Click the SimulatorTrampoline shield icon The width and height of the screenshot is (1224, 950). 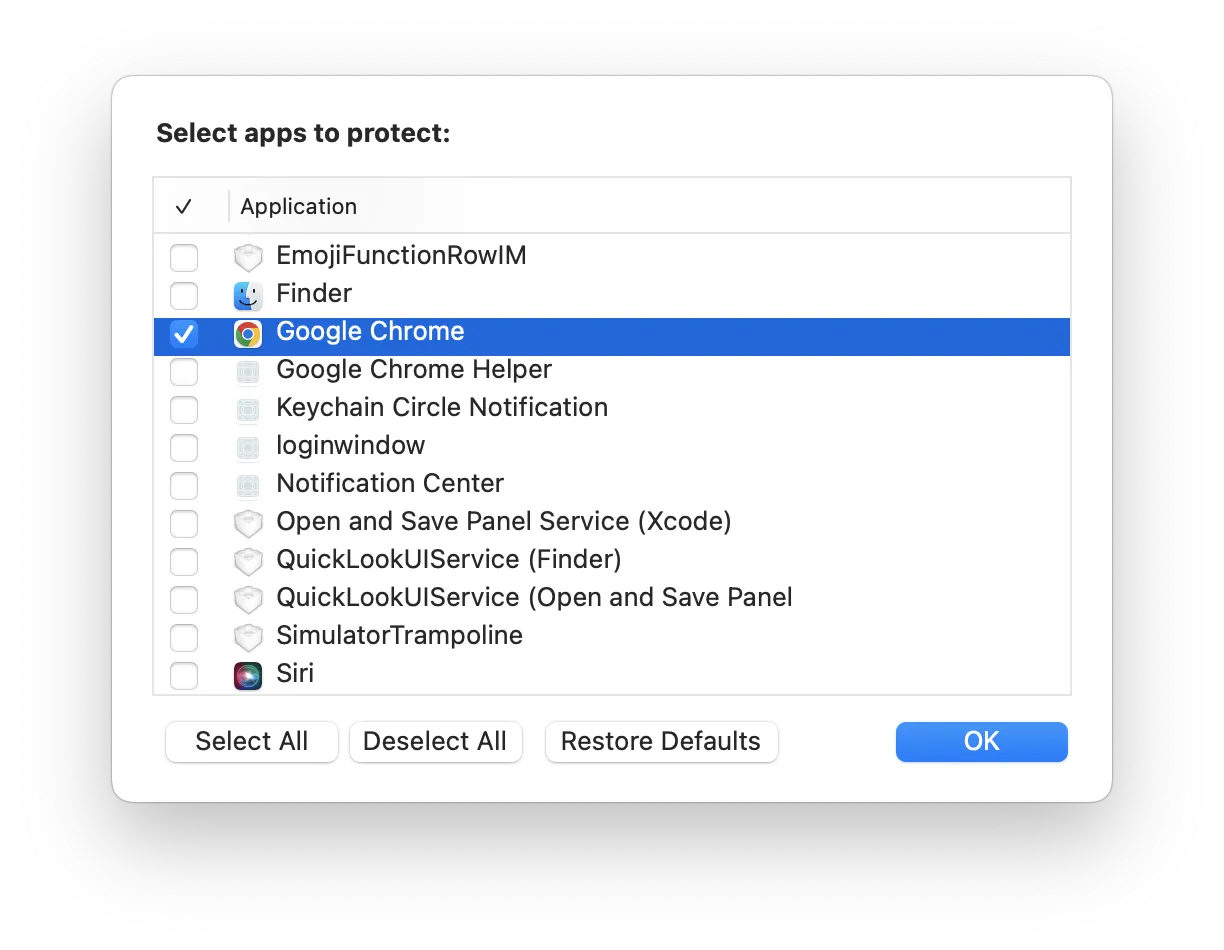(247, 637)
